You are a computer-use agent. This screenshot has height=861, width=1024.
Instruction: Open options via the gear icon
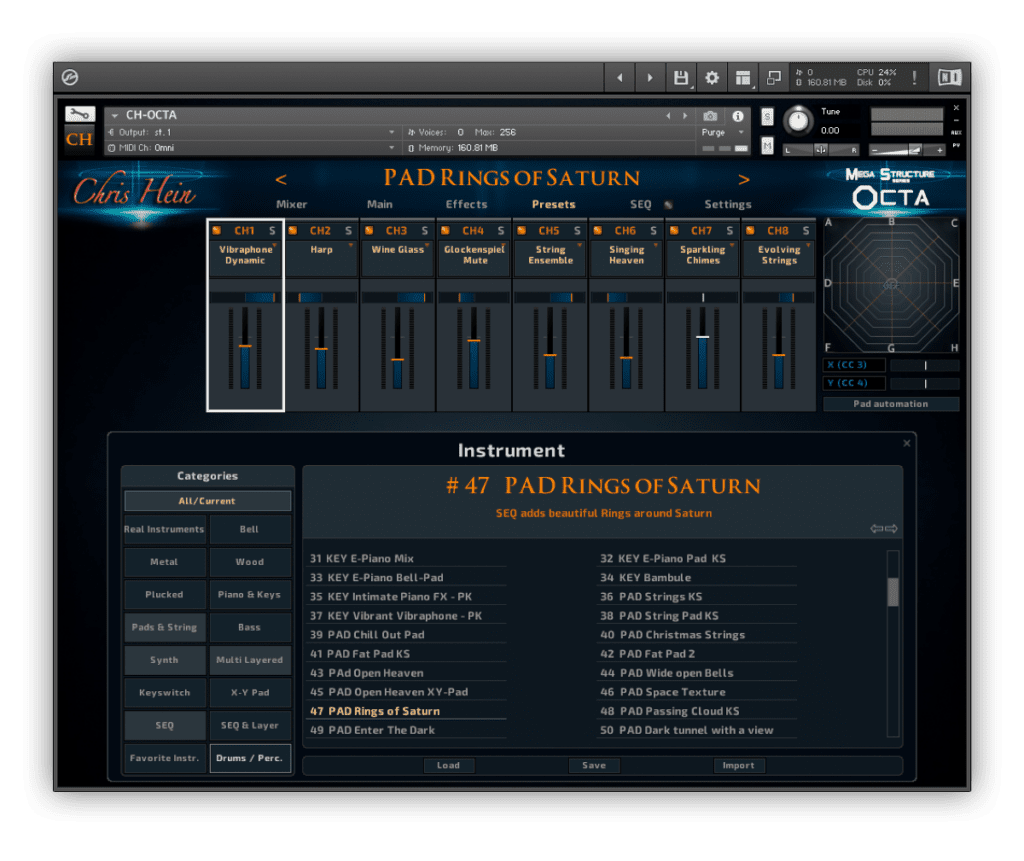712,78
